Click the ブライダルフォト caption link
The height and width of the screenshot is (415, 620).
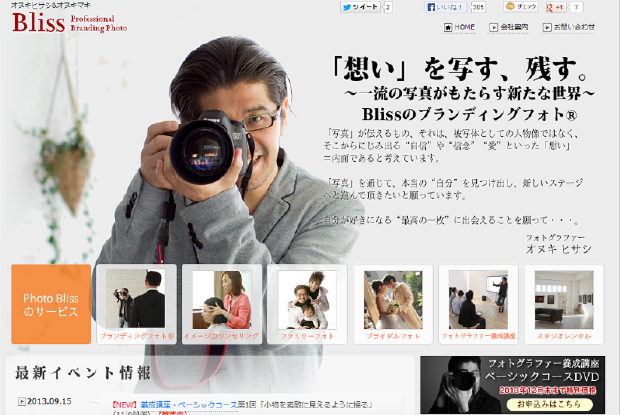[393, 336]
